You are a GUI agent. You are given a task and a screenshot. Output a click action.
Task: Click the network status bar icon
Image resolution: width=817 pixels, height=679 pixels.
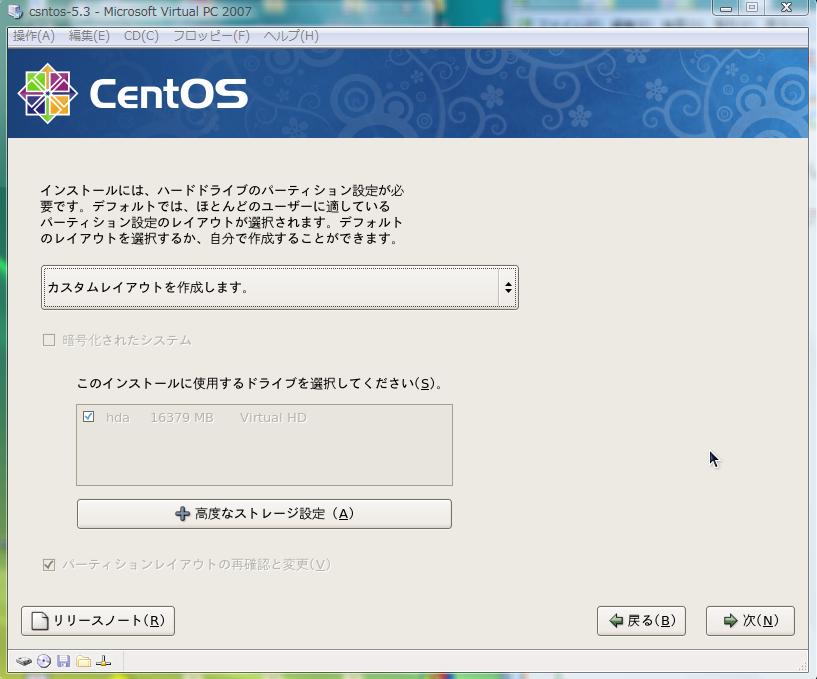[x=104, y=661]
